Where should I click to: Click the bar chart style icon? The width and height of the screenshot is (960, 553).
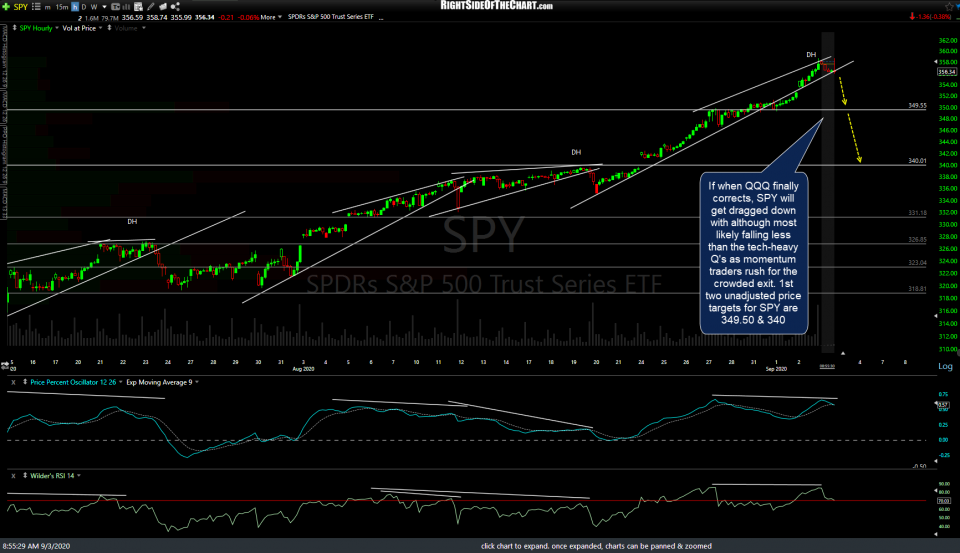tap(127, 7)
